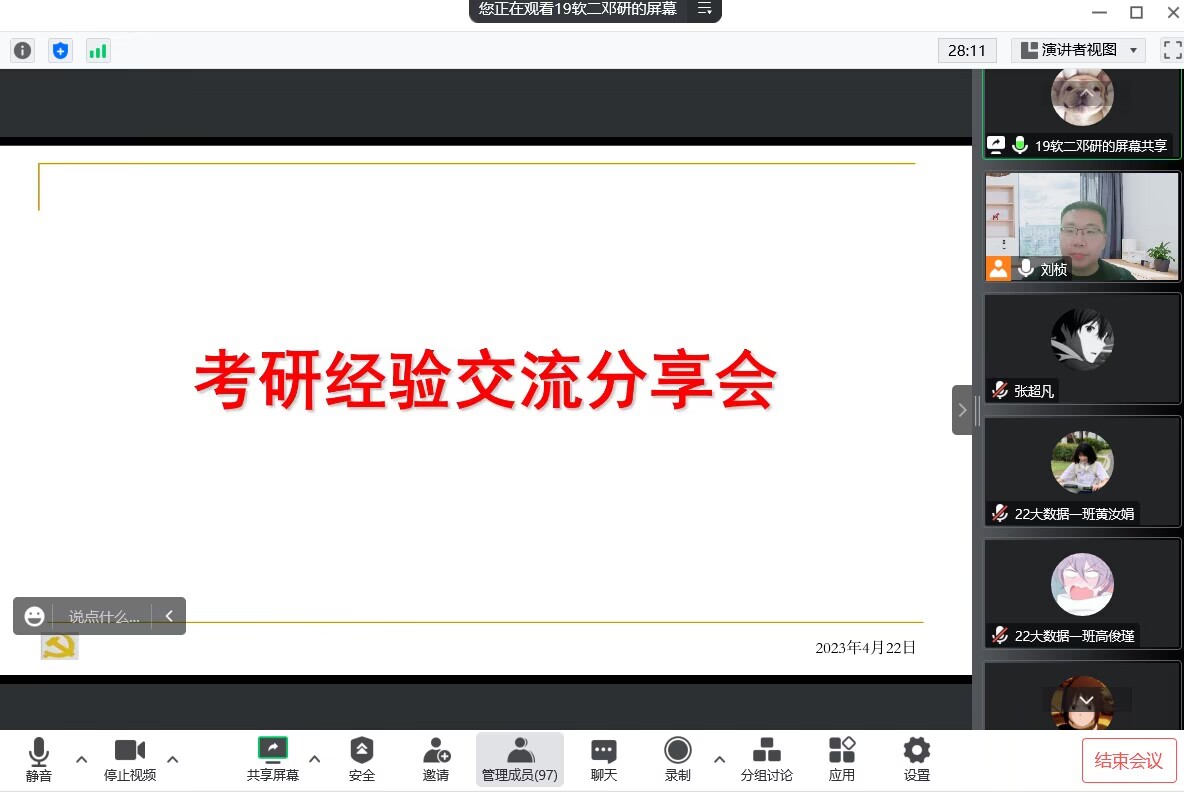Open the Chat (聊天) window
This screenshot has width=1184, height=792.
tap(603, 759)
